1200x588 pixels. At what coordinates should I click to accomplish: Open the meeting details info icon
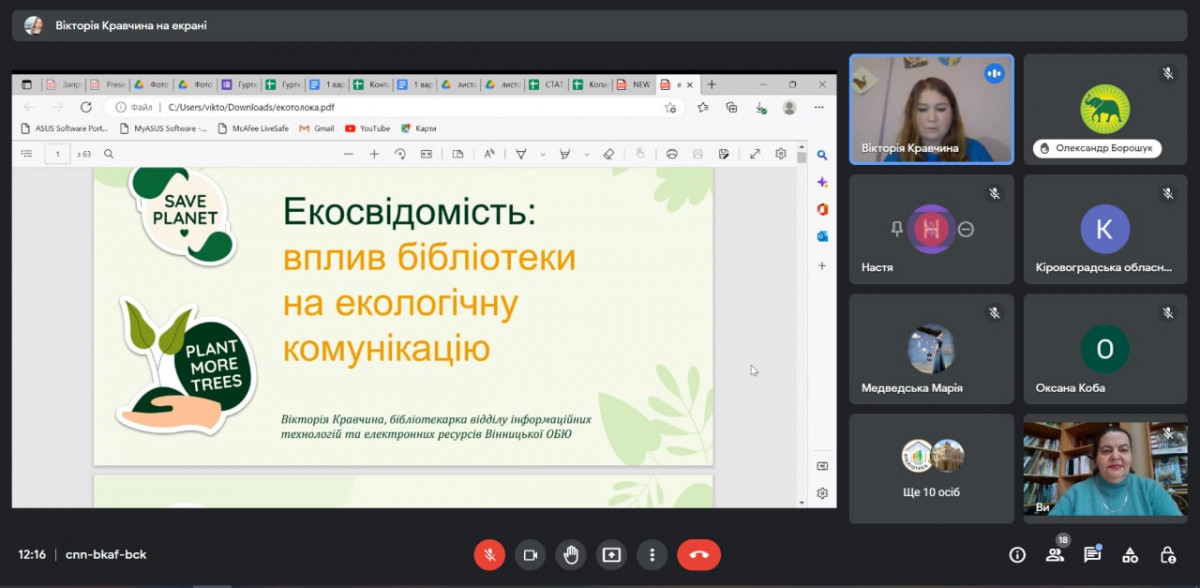pyautogui.click(x=1017, y=555)
